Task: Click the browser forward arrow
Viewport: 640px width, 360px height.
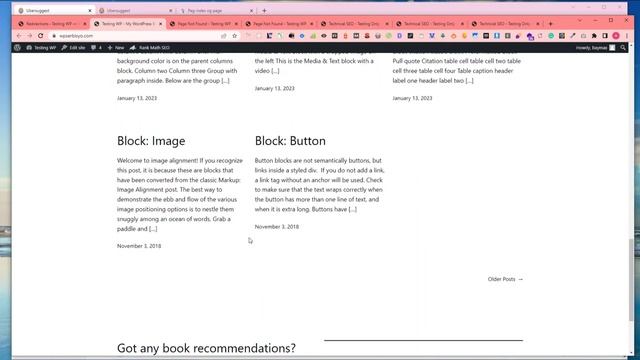Action: click(30, 36)
